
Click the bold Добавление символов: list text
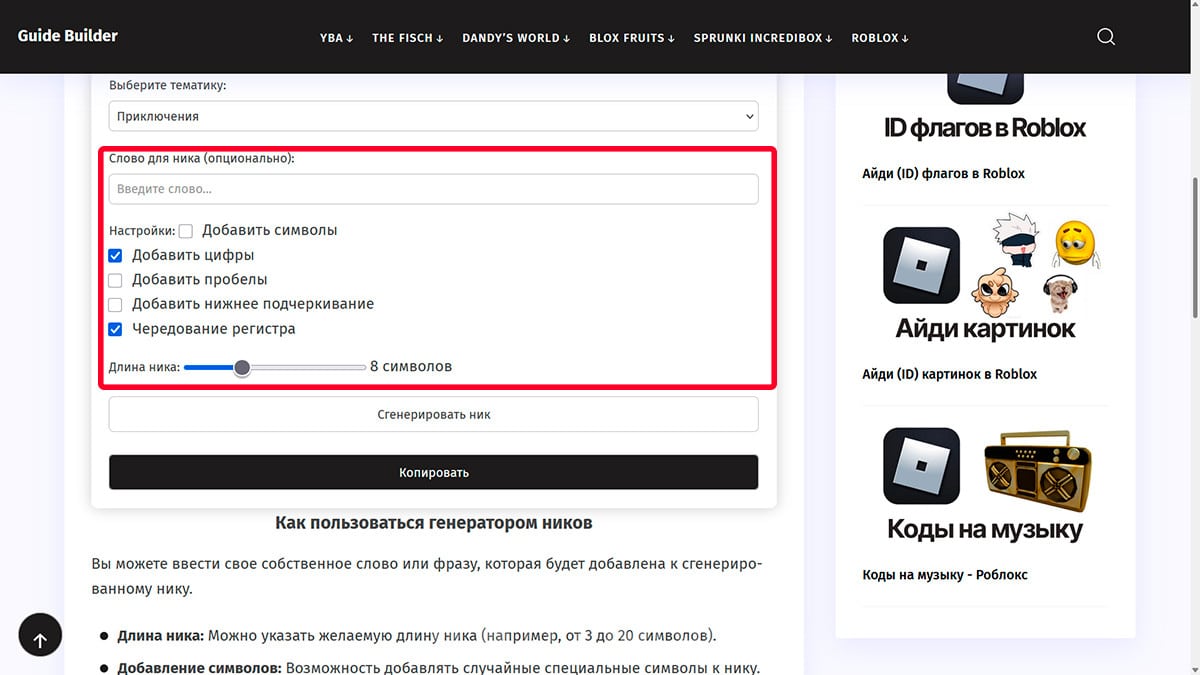[199, 668]
